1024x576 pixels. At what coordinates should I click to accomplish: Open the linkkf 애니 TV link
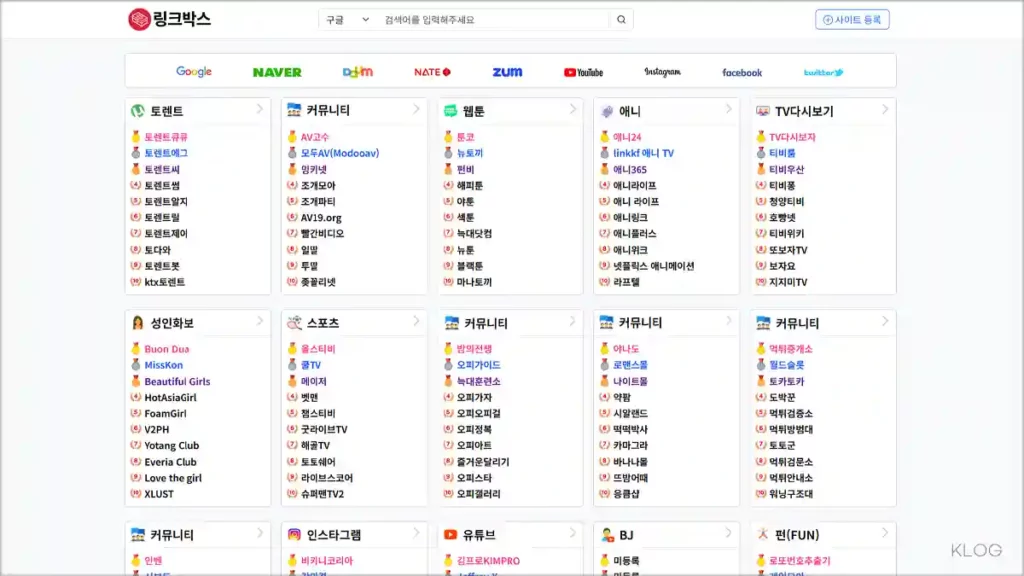643,153
